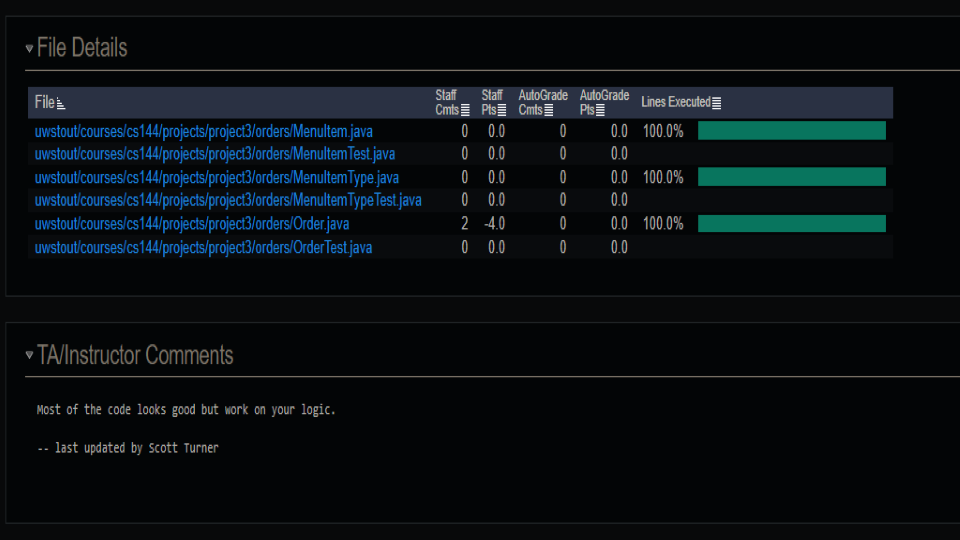This screenshot has width=960, height=540.
Task: Collapse the TA/Instructor Comments section triangle
Action: pos(29,355)
